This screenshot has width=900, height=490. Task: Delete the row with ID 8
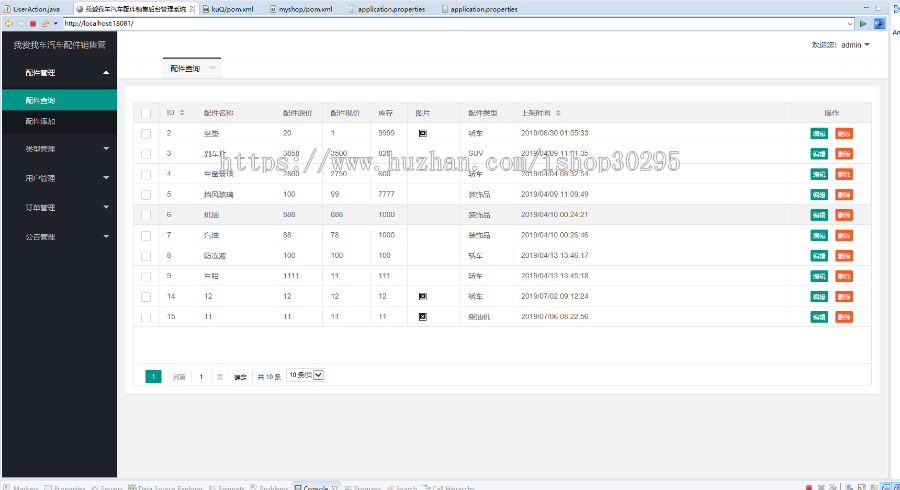(x=844, y=256)
